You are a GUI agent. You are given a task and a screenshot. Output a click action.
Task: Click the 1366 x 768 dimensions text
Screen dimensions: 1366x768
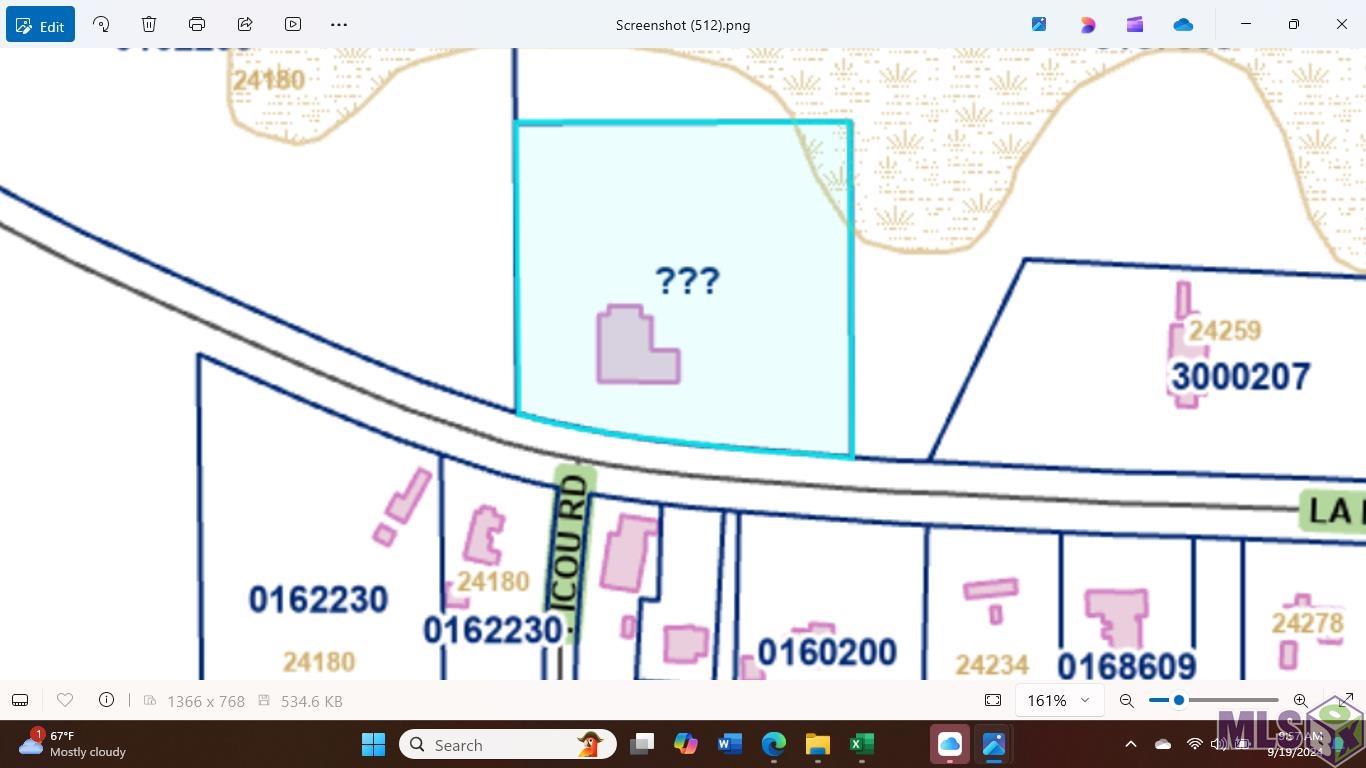(206, 701)
